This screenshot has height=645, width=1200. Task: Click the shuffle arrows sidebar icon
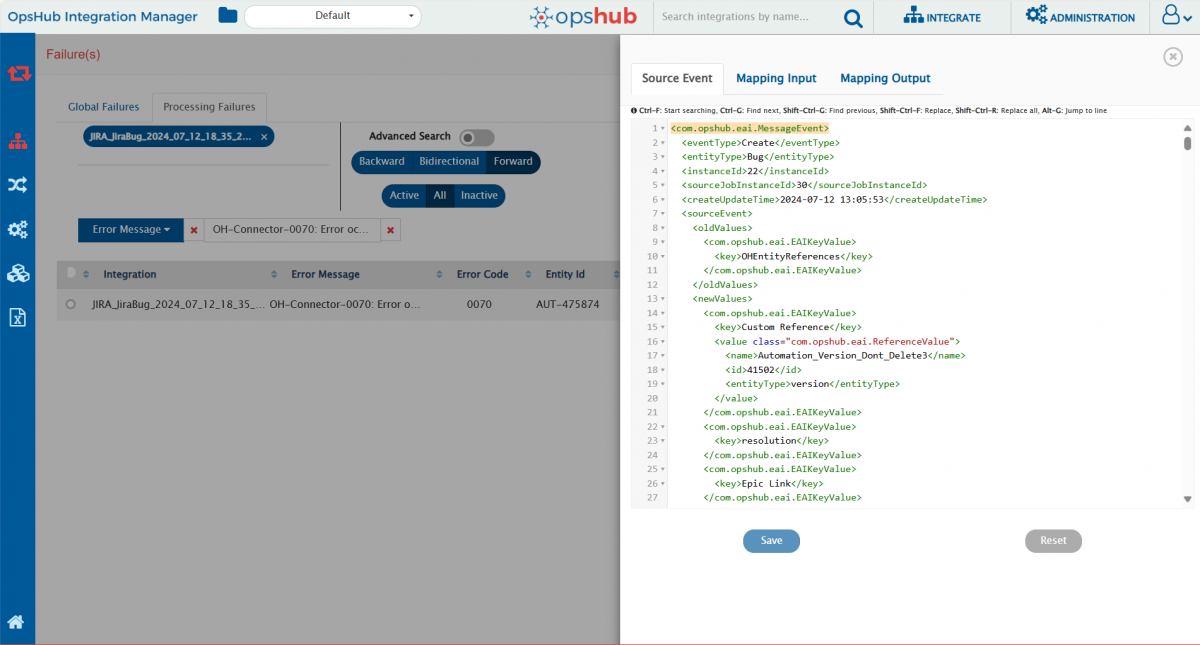point(17,185)
